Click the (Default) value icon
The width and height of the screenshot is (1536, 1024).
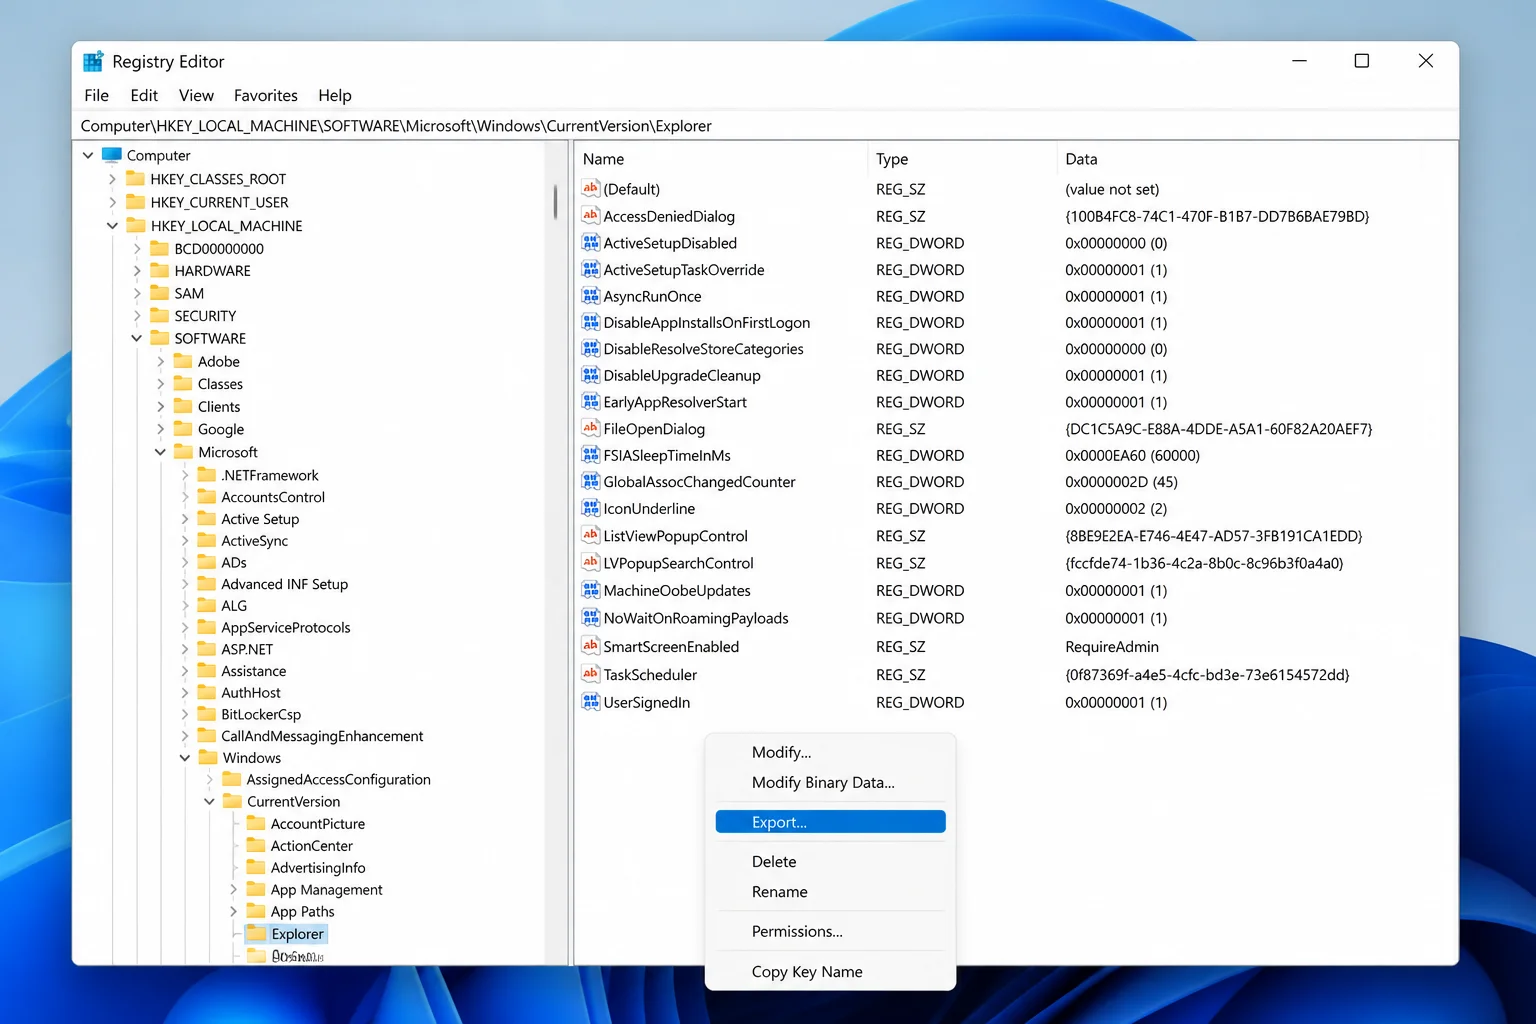[x=590, y=189]
